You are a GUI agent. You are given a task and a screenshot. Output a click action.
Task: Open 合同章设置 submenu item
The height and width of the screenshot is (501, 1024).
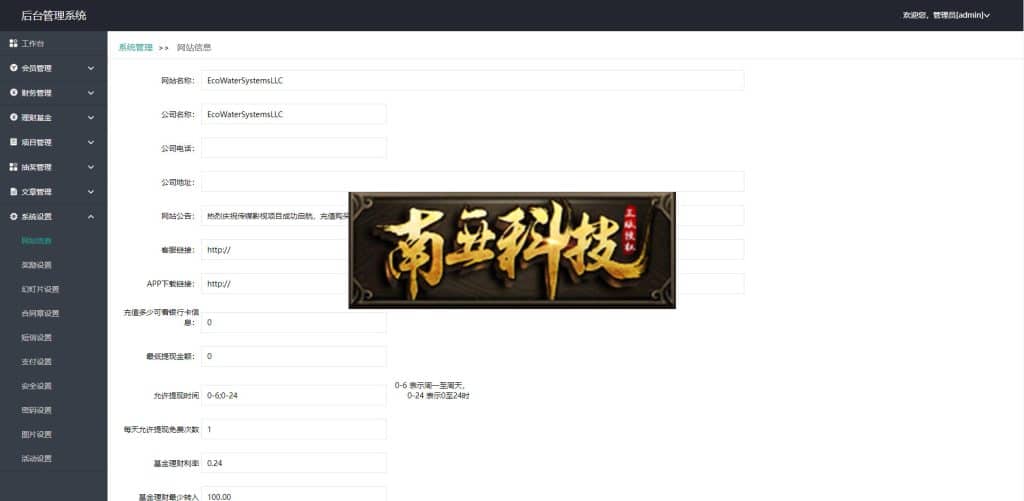(40, 313)
